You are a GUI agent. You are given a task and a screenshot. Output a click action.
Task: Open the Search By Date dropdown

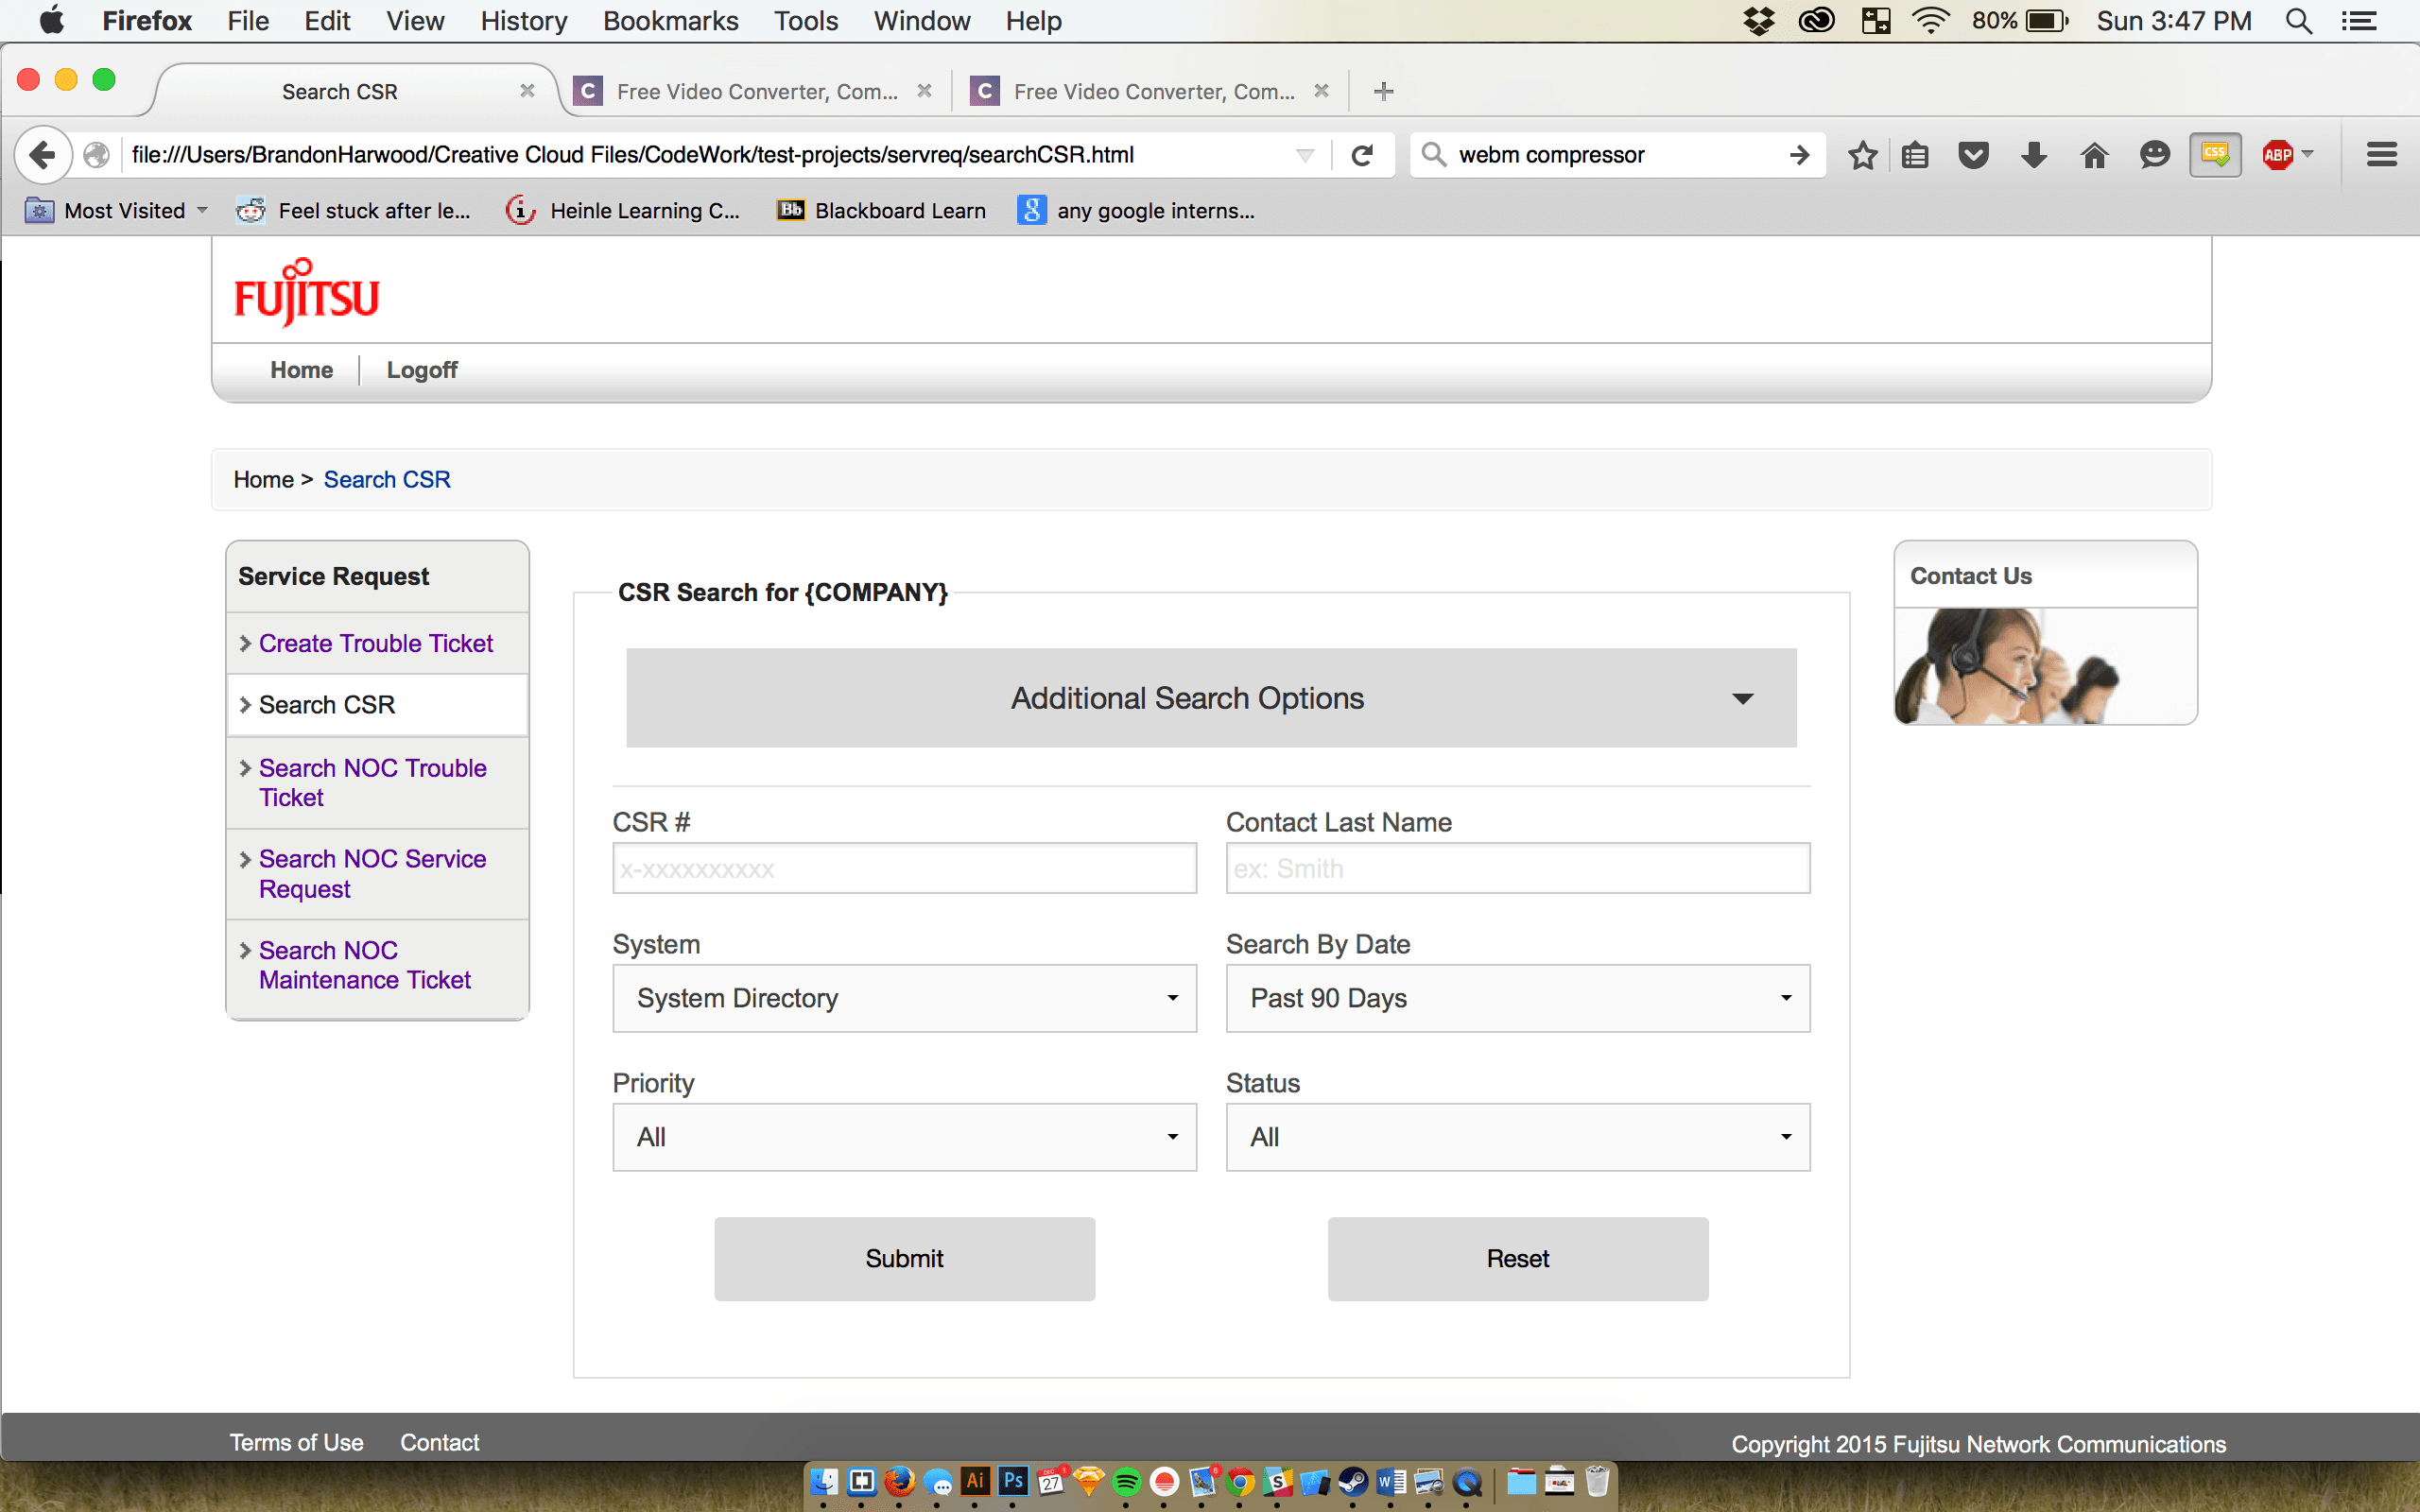(1517, 998)
